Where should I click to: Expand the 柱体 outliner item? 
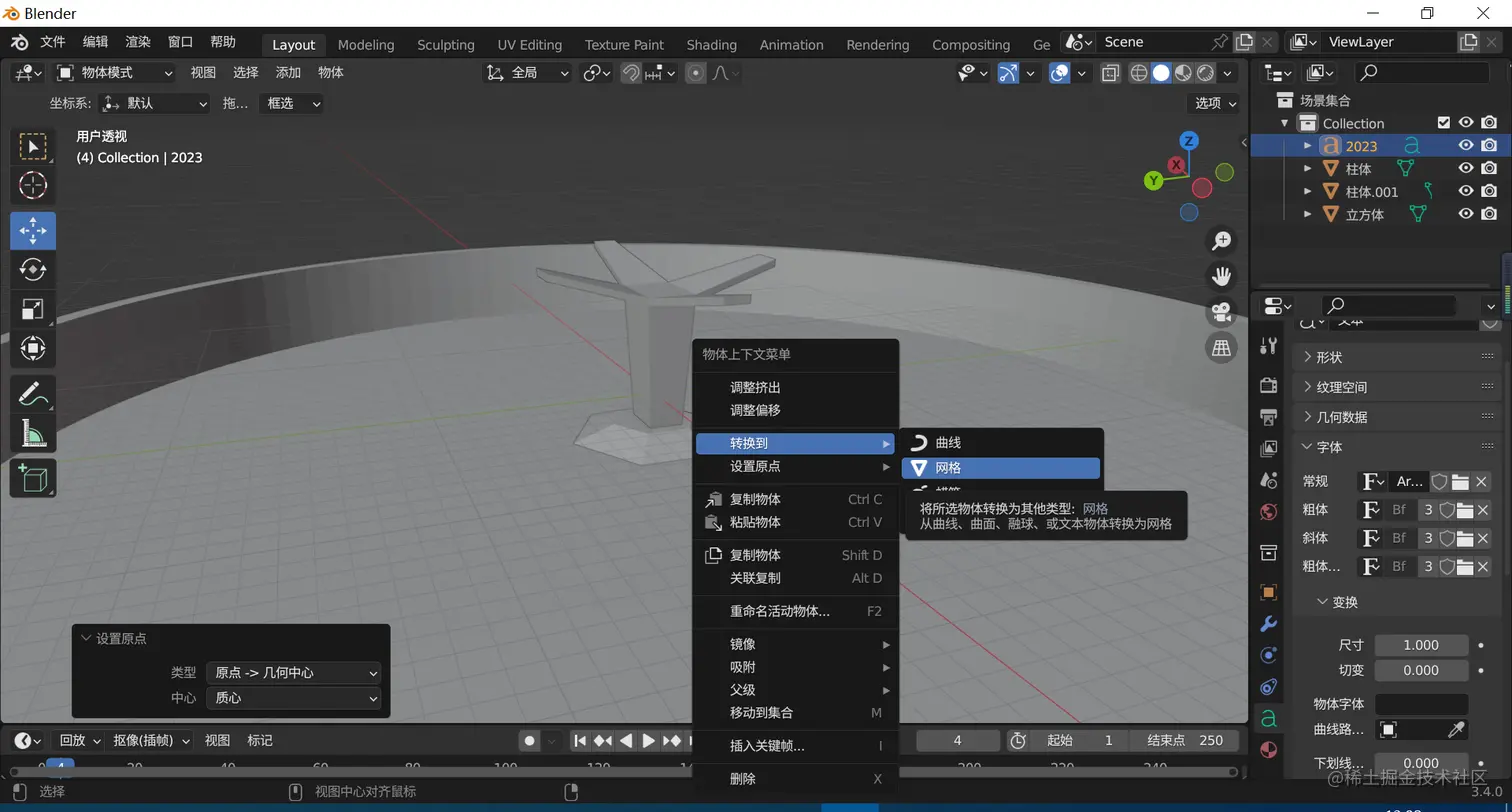click(1307, 169)
